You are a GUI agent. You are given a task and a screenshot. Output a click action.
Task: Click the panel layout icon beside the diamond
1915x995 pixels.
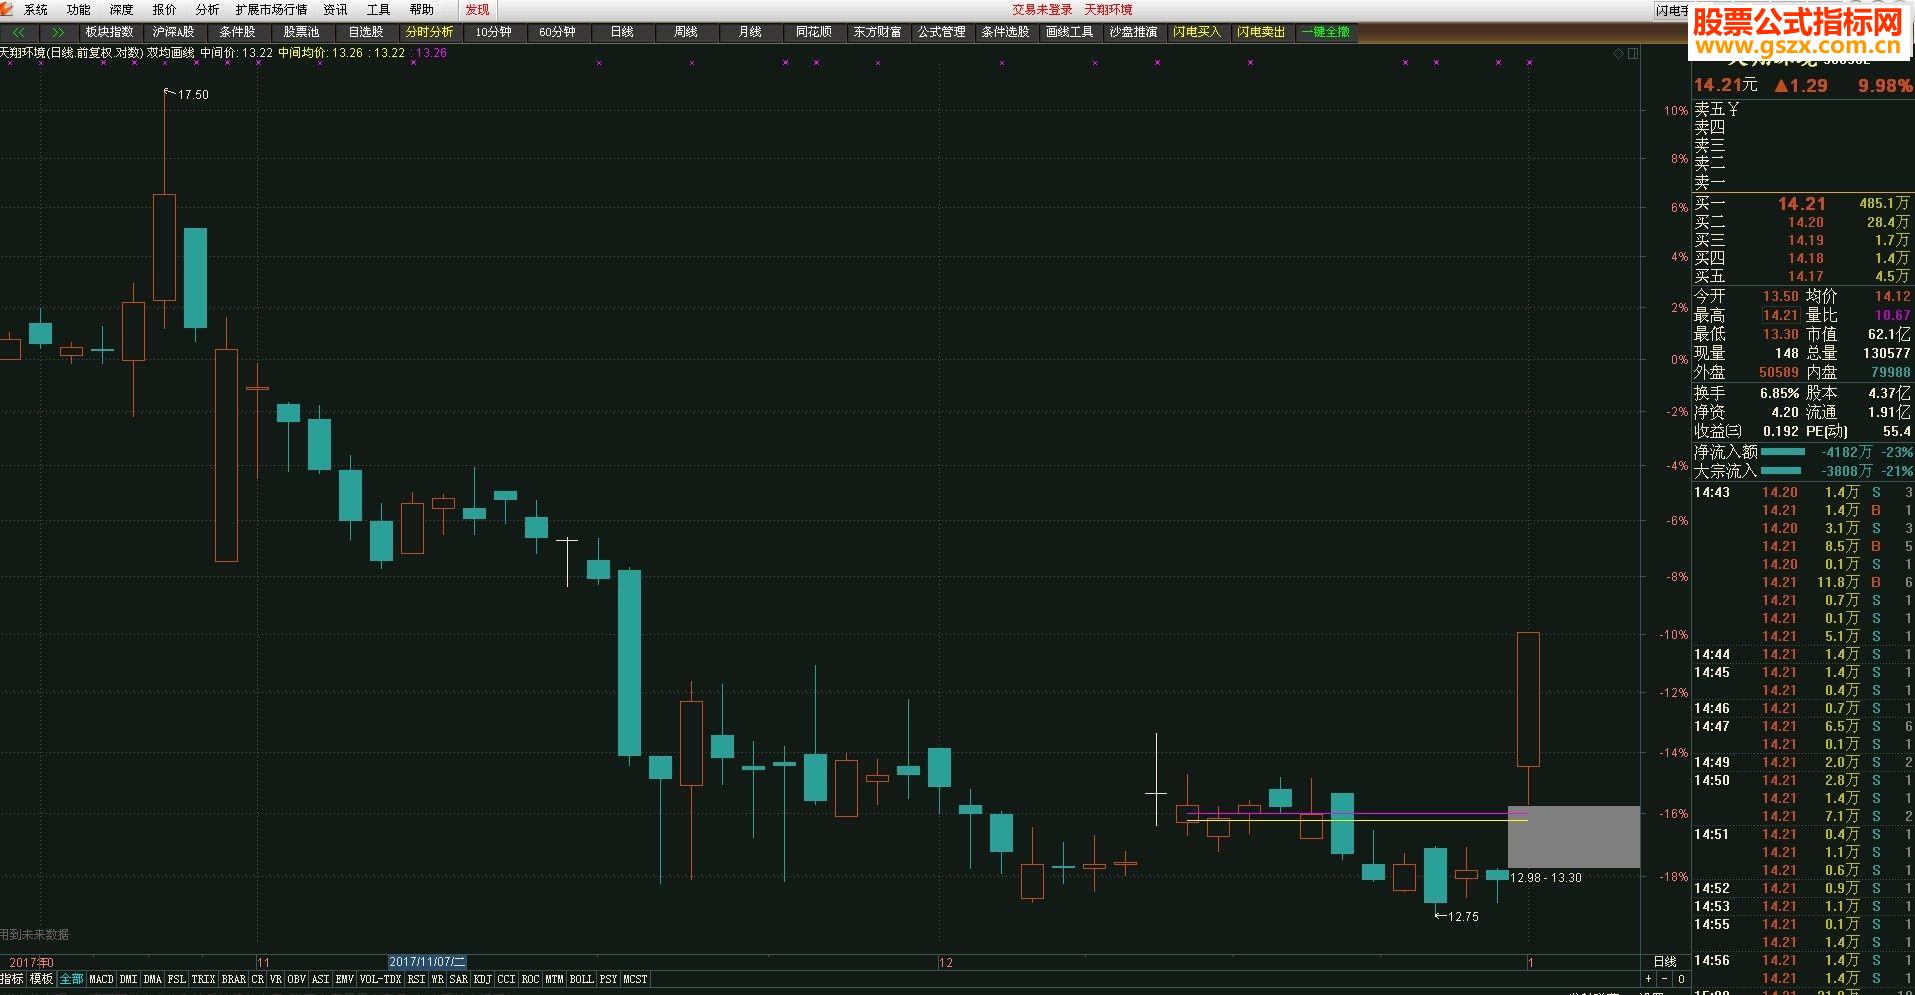coord(1633,54)
